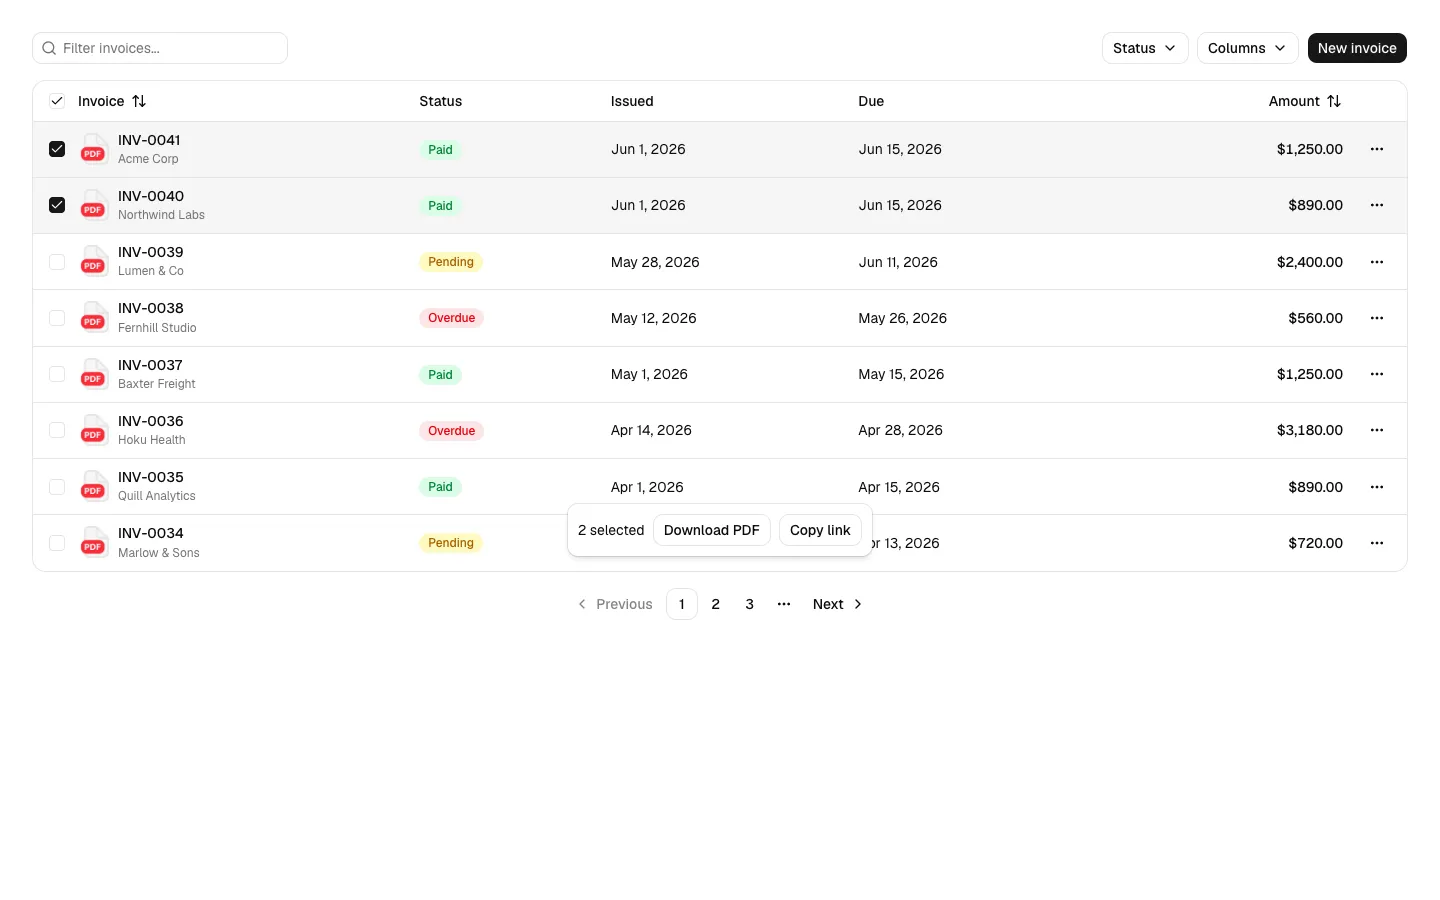Go to page 3
This screenshot has height=900, width=1440.
point(750,604)
